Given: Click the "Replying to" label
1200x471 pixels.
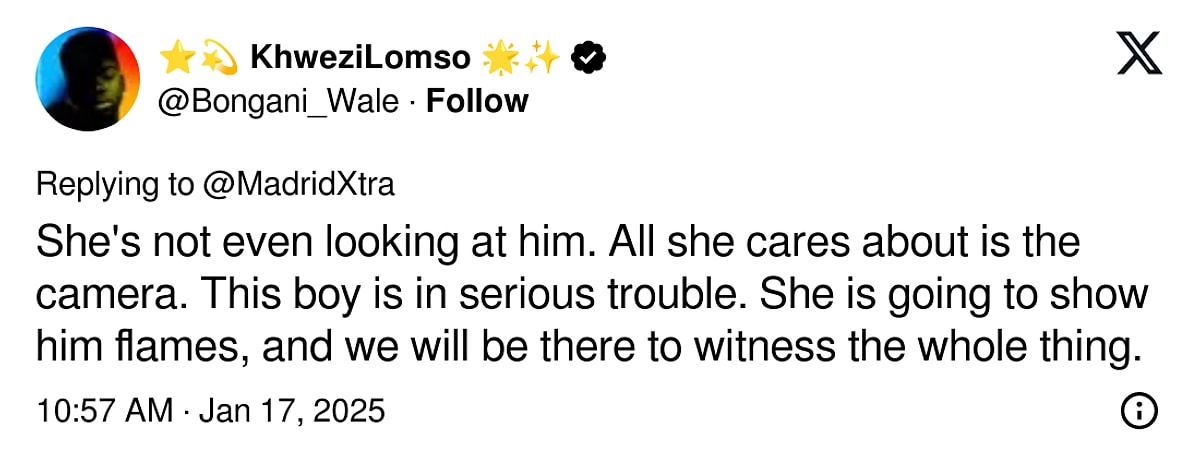Looking at the screenshot, I should point(117,185).
